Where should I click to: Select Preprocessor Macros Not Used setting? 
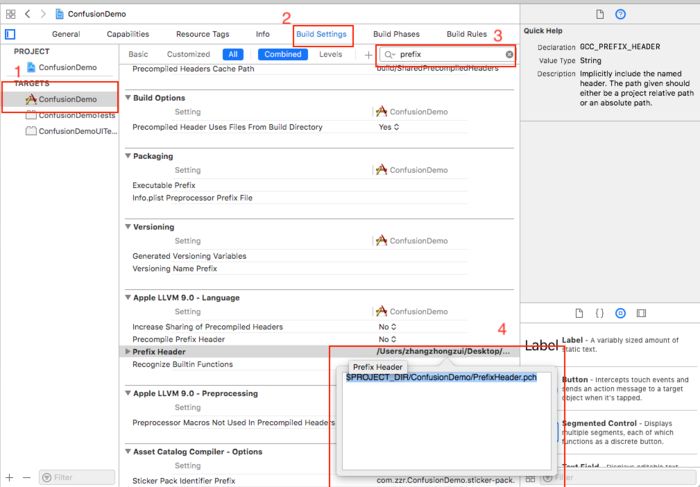click(233, 423)
